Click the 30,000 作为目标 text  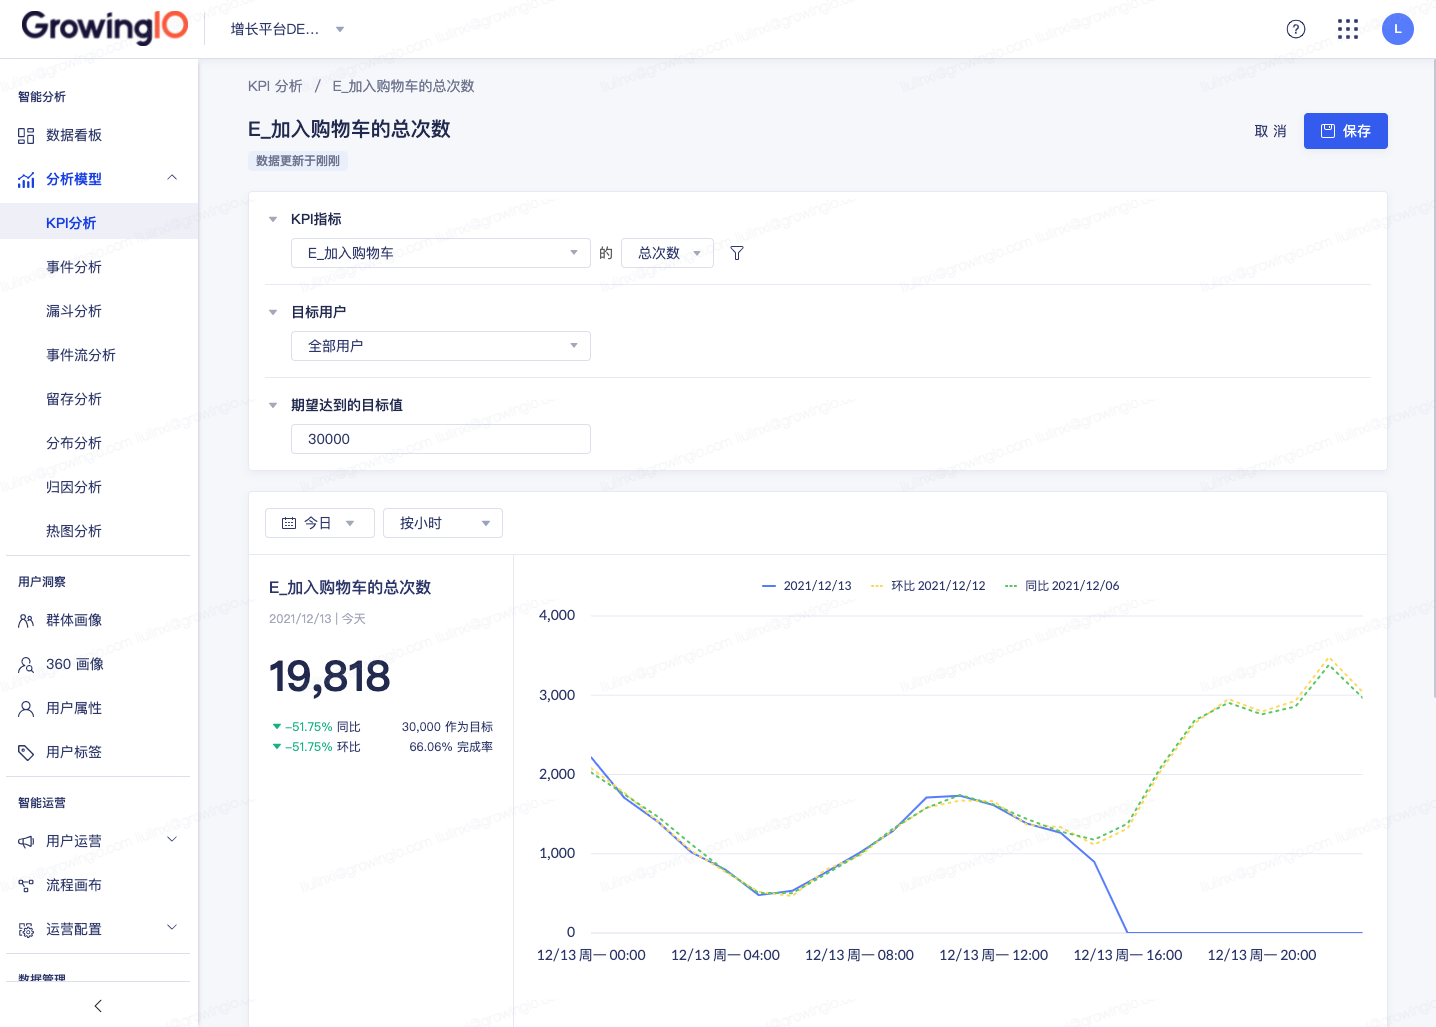click(447, 727)
